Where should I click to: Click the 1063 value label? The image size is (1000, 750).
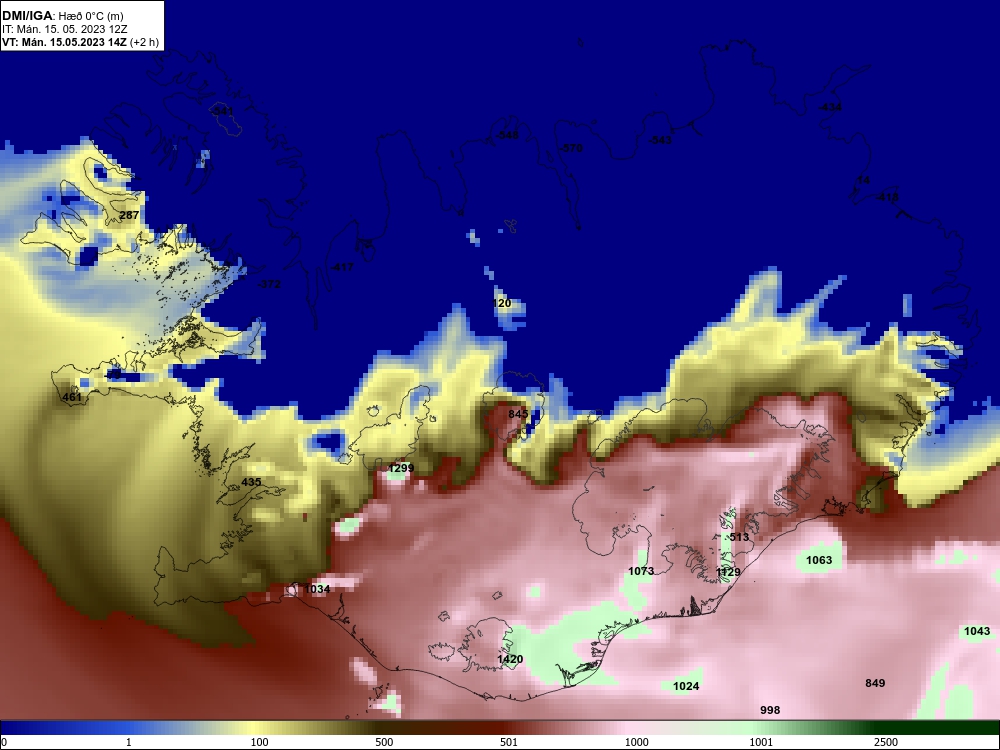[819, 560]
